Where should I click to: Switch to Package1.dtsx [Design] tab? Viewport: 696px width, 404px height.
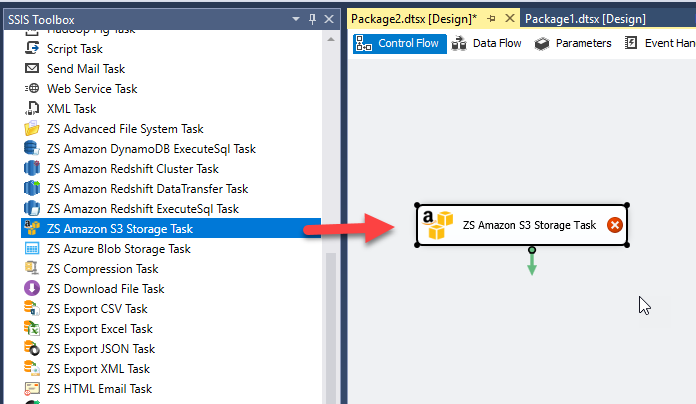coord(585,19)
